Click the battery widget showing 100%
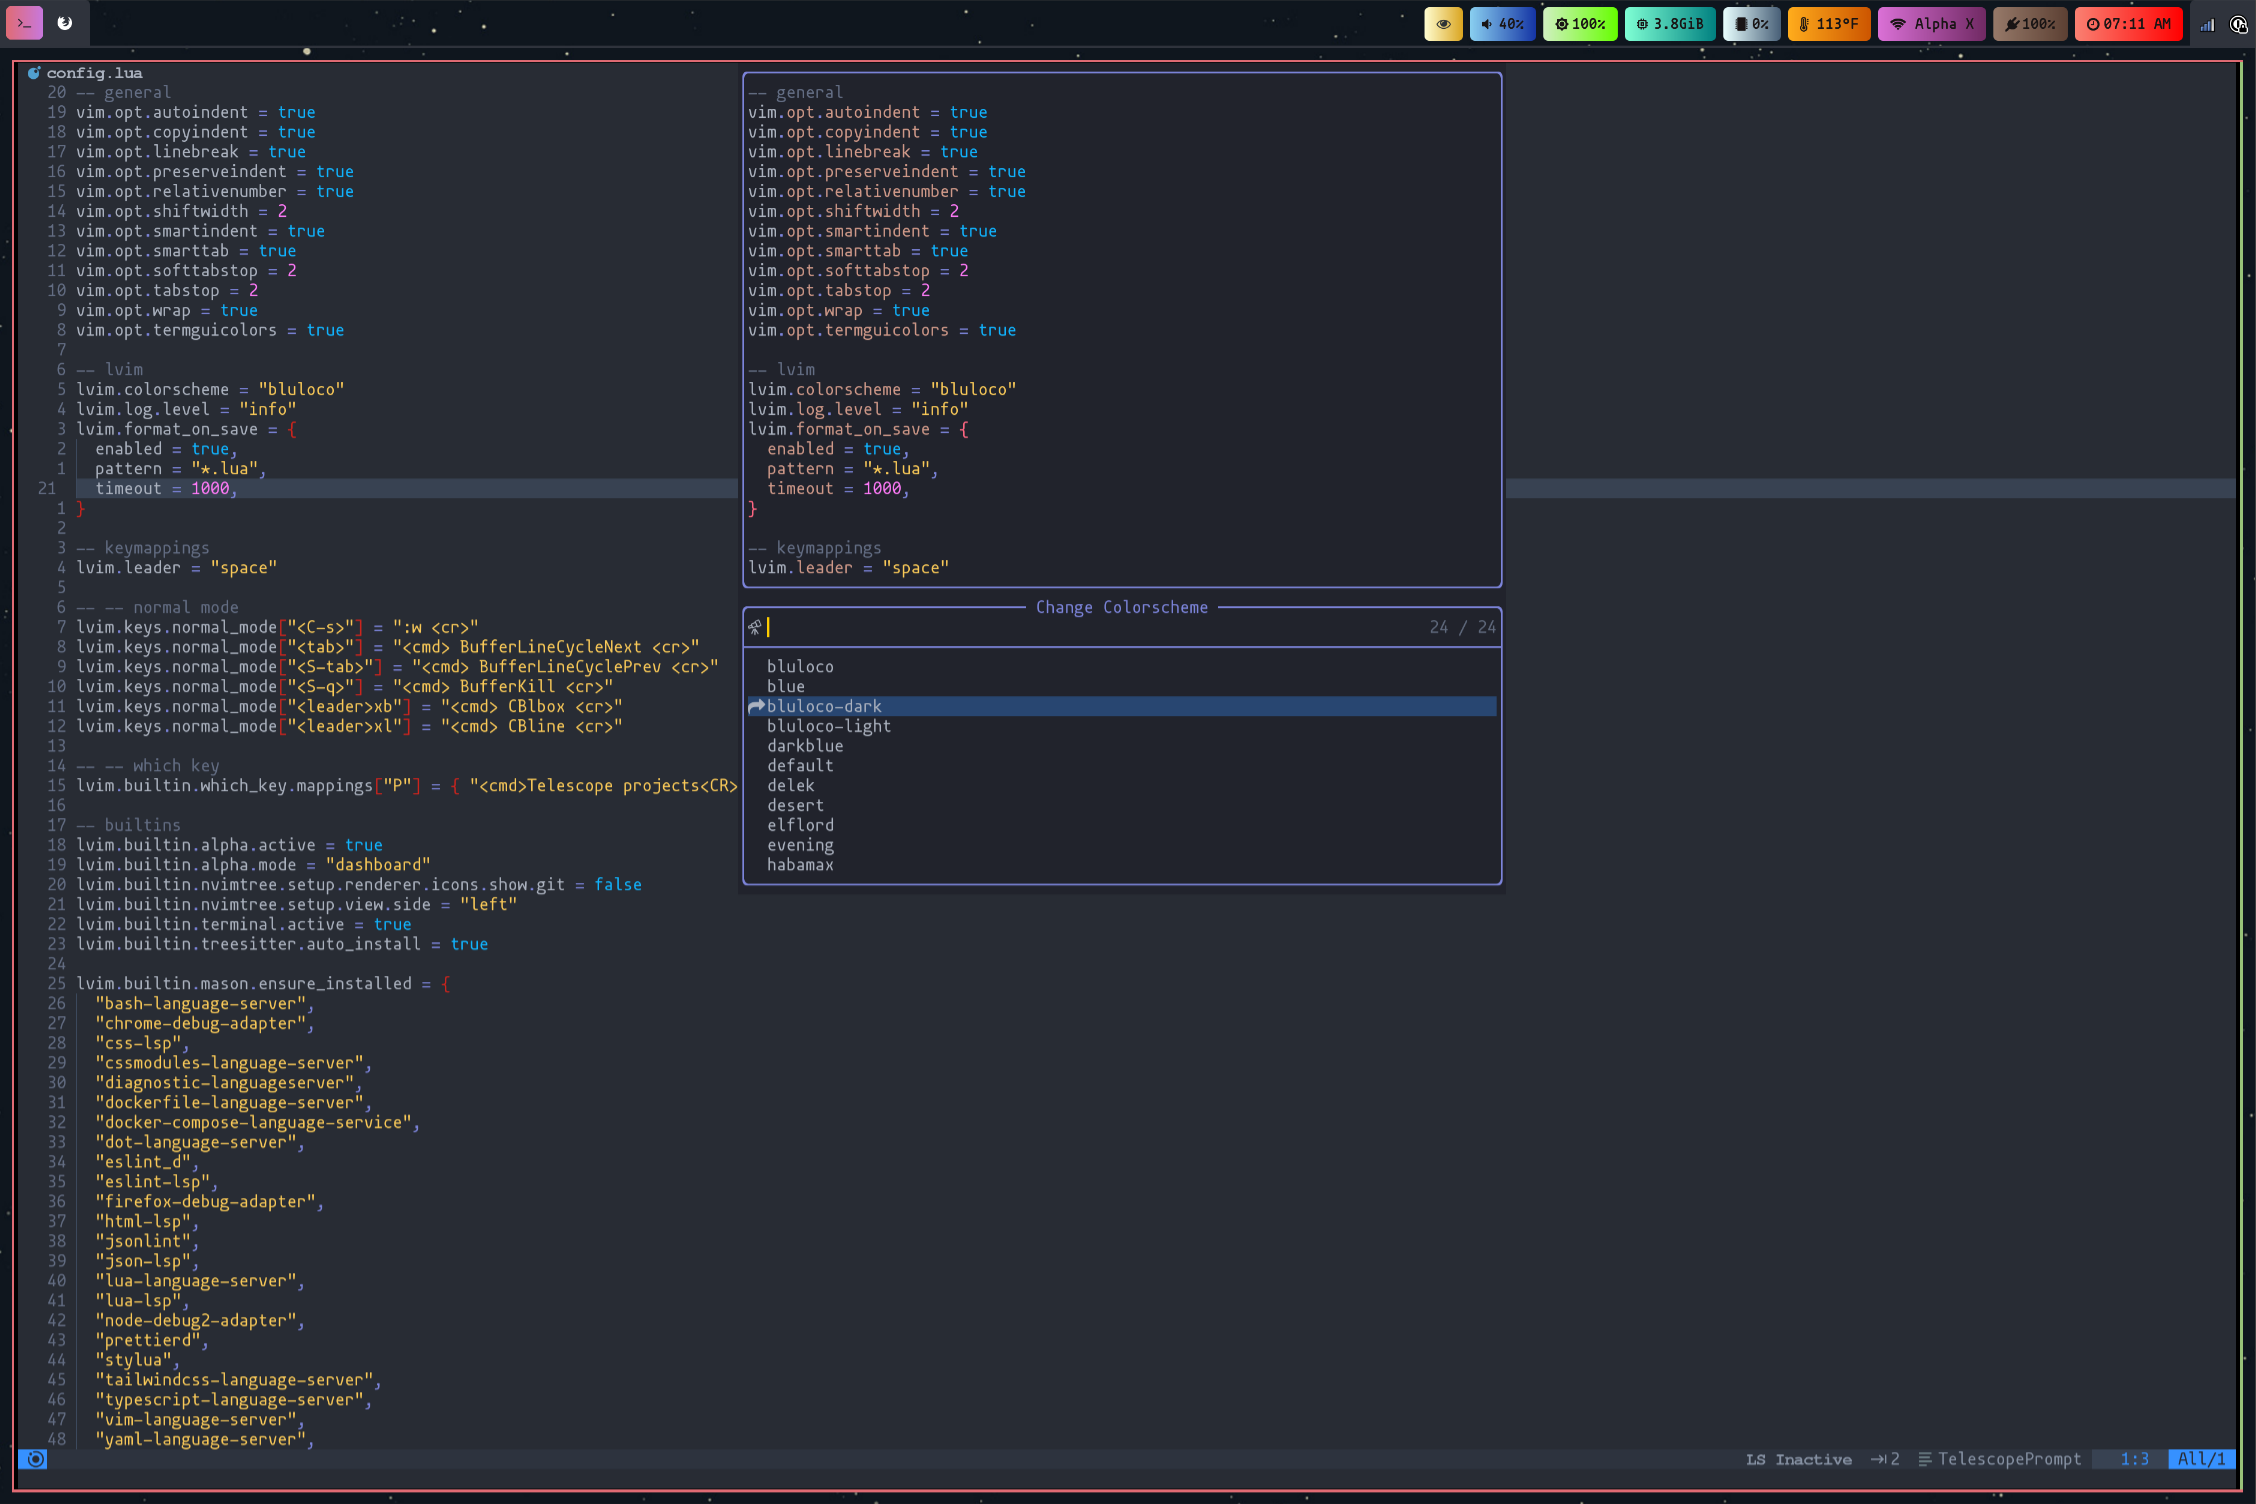2256x1504 pixels. (2030, 23)
